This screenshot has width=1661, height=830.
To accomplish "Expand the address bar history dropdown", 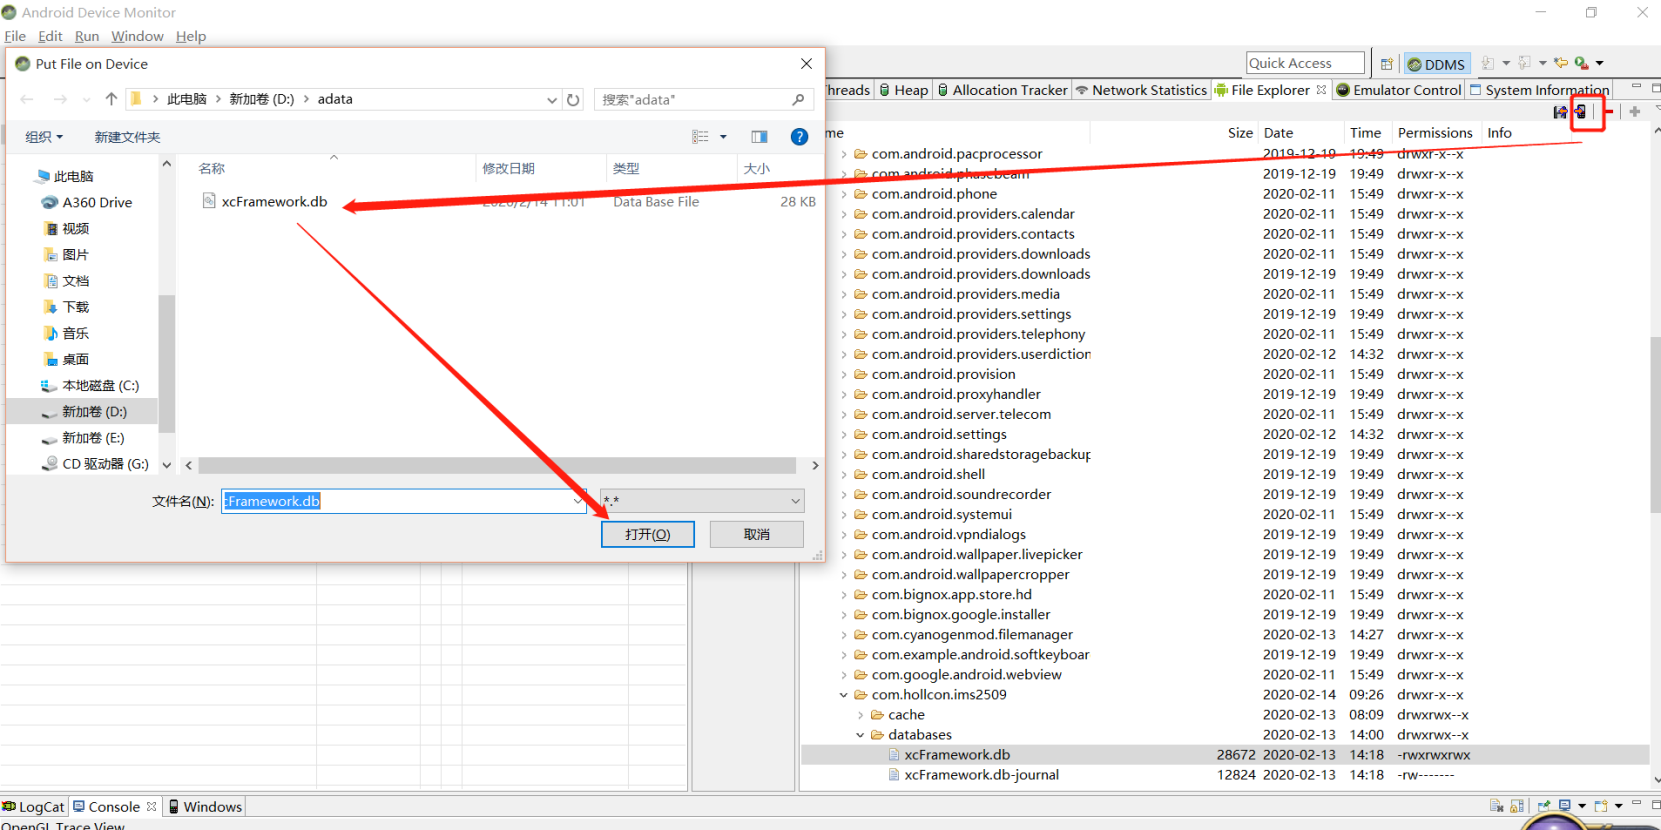I will tap(552, 99).
